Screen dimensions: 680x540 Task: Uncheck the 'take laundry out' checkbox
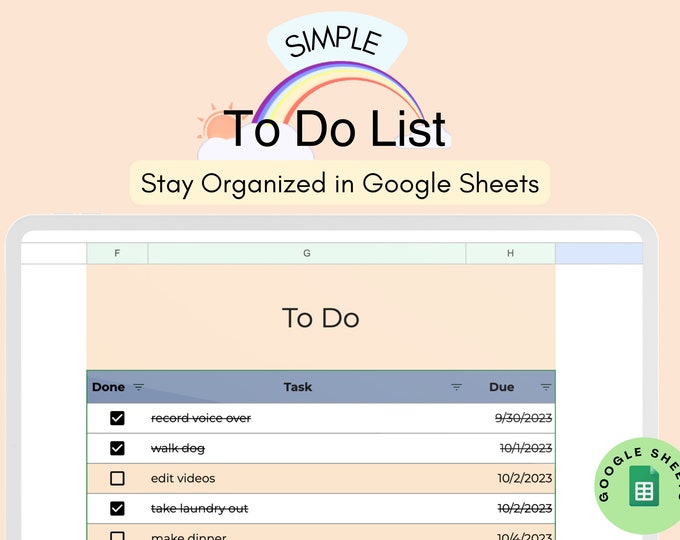(117, 508)
